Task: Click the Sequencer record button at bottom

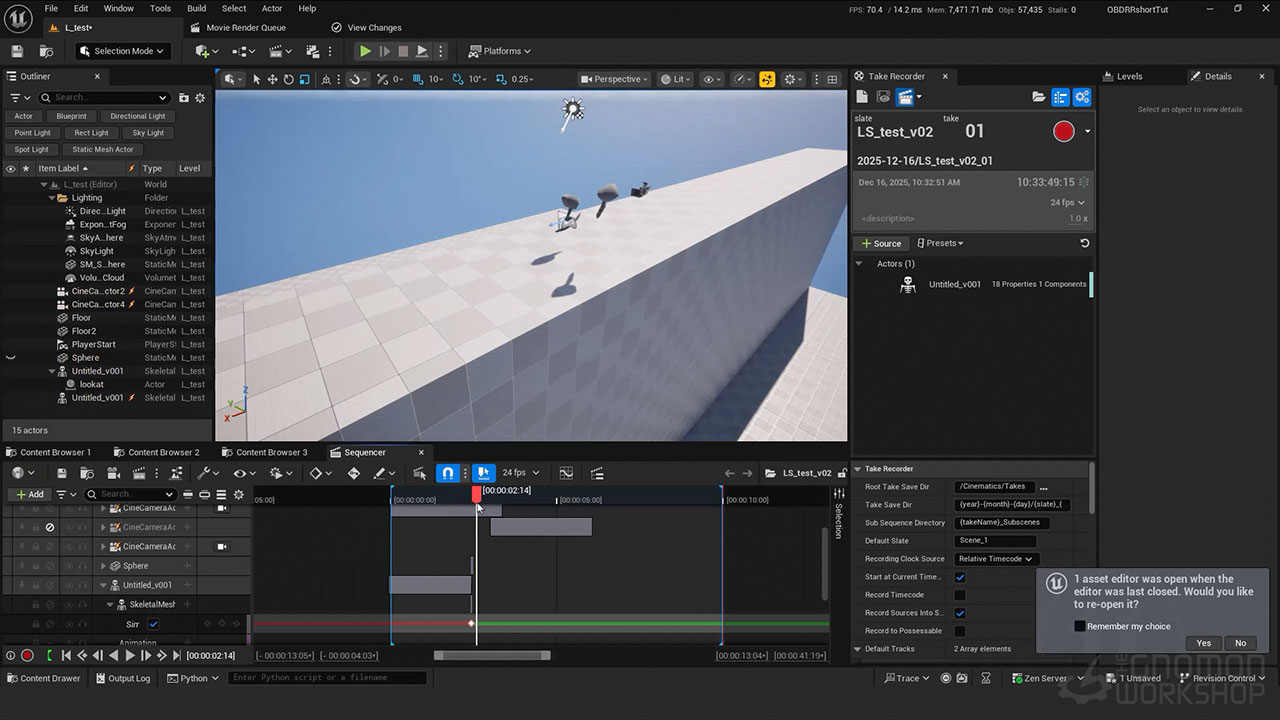Action: 27,656
